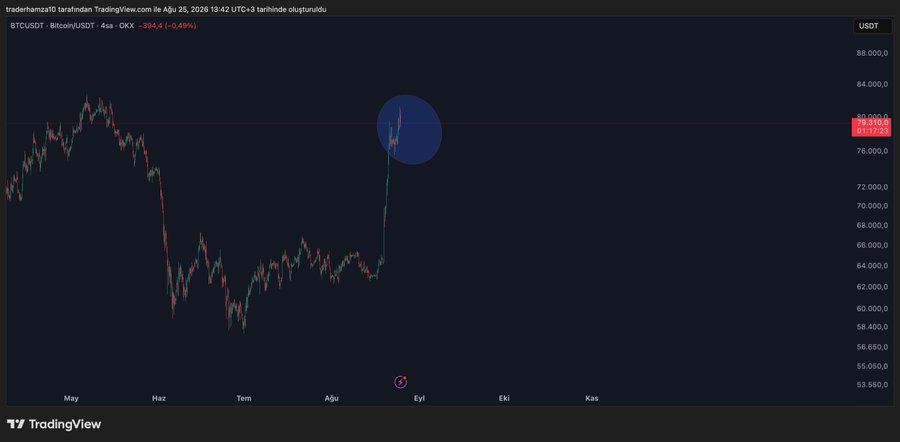Click the 76.000,0 price axis label

(x=871, y=151)
